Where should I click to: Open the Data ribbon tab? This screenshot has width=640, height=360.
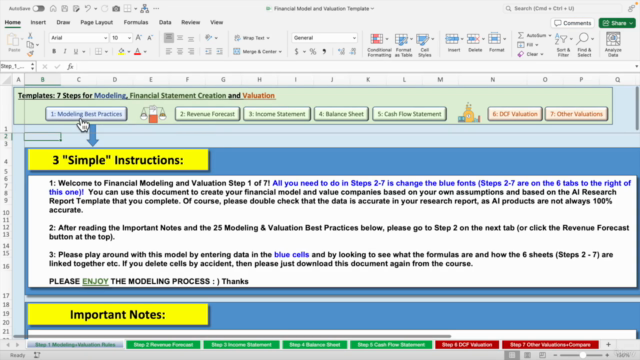pos(165,22)
